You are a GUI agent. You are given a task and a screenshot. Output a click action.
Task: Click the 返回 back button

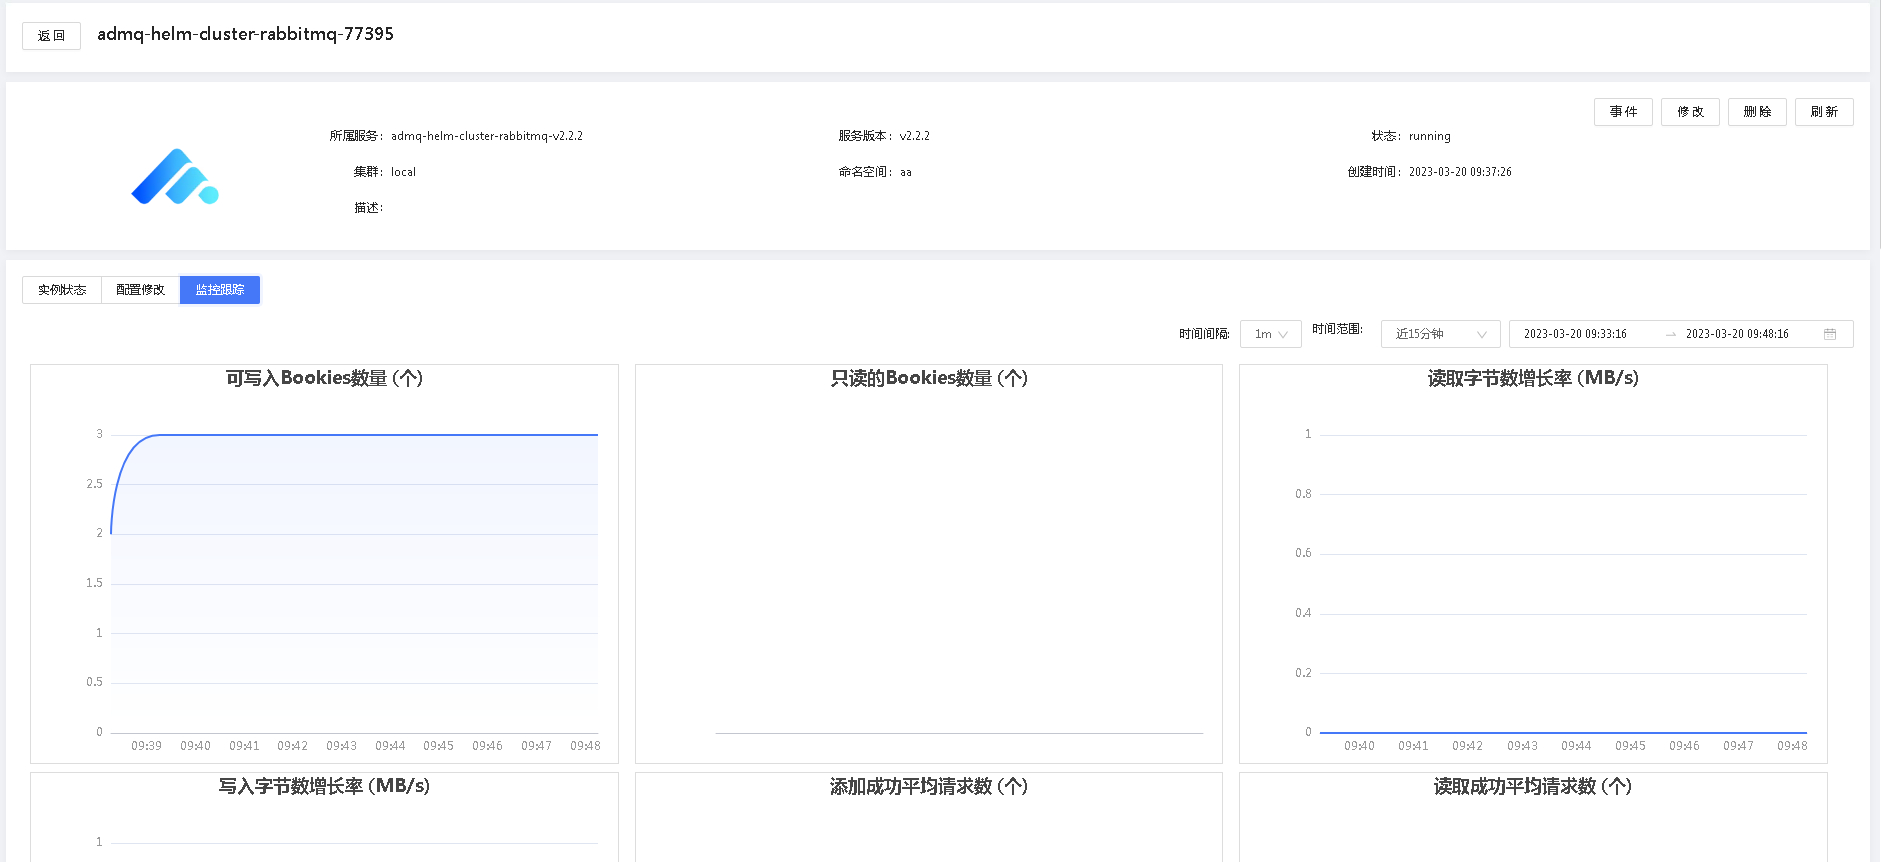tap(51, 36)
